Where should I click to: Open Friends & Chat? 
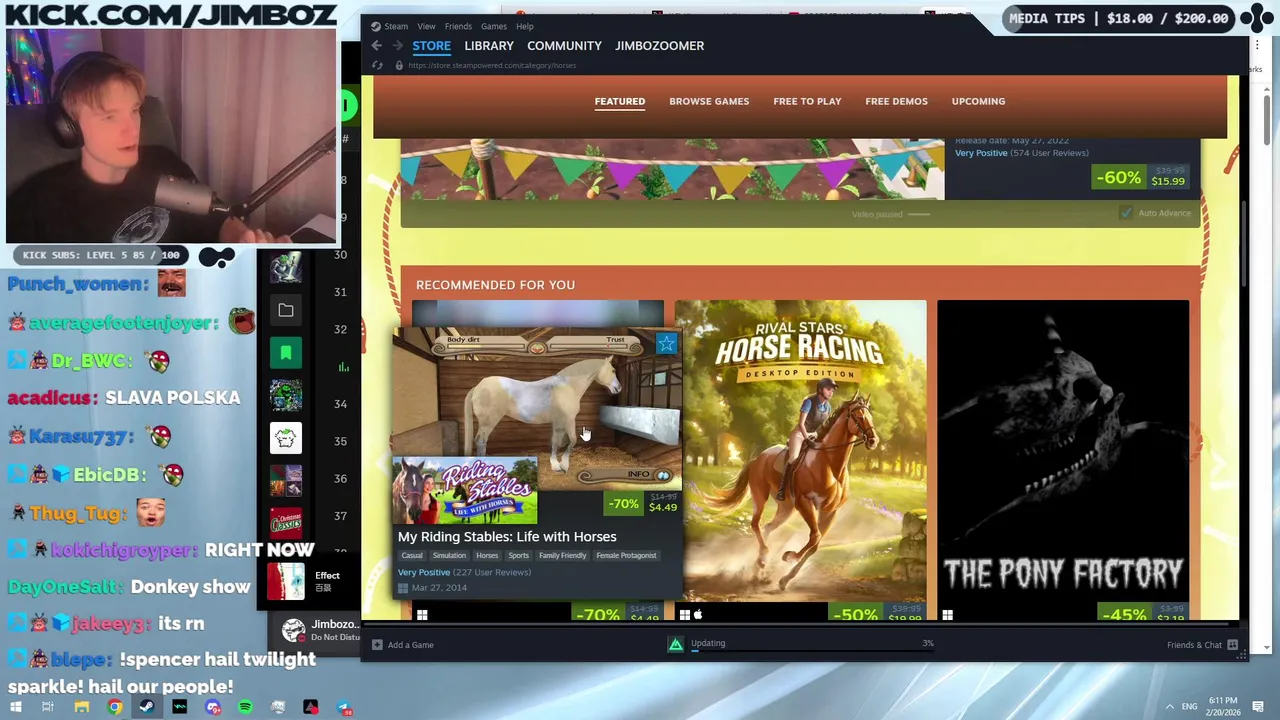[x=1194, y=645]
